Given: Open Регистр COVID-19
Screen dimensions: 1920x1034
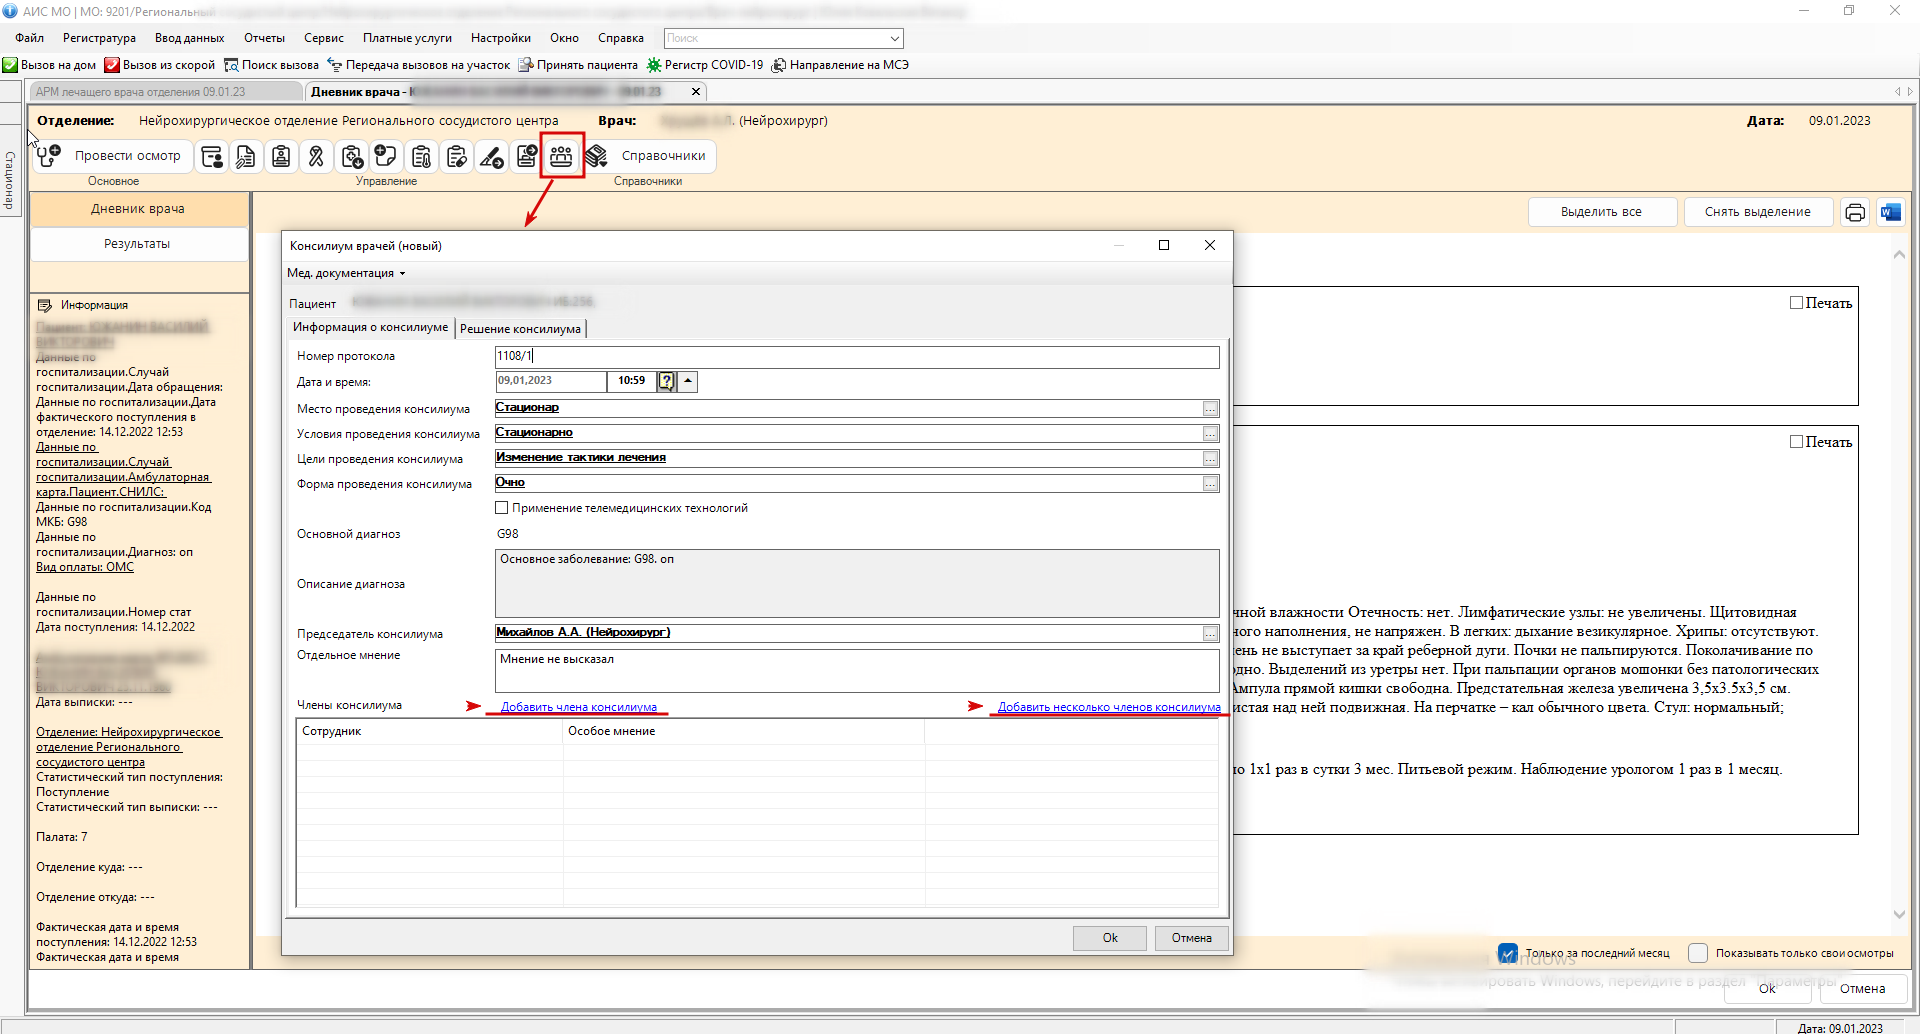Looking at the screenshot, I should [705, 65].
